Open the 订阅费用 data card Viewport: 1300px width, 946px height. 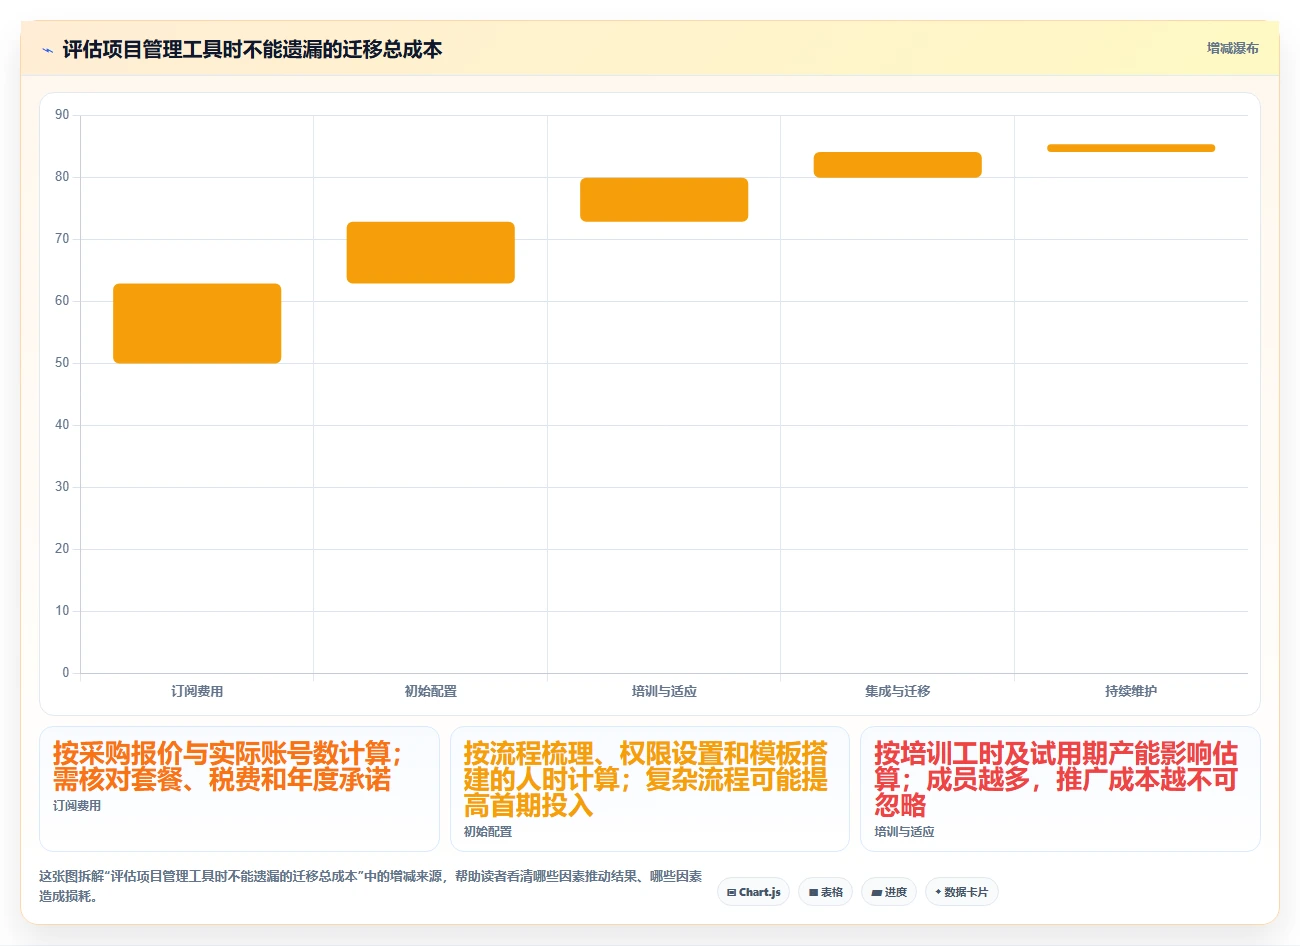tap(239, 789)
